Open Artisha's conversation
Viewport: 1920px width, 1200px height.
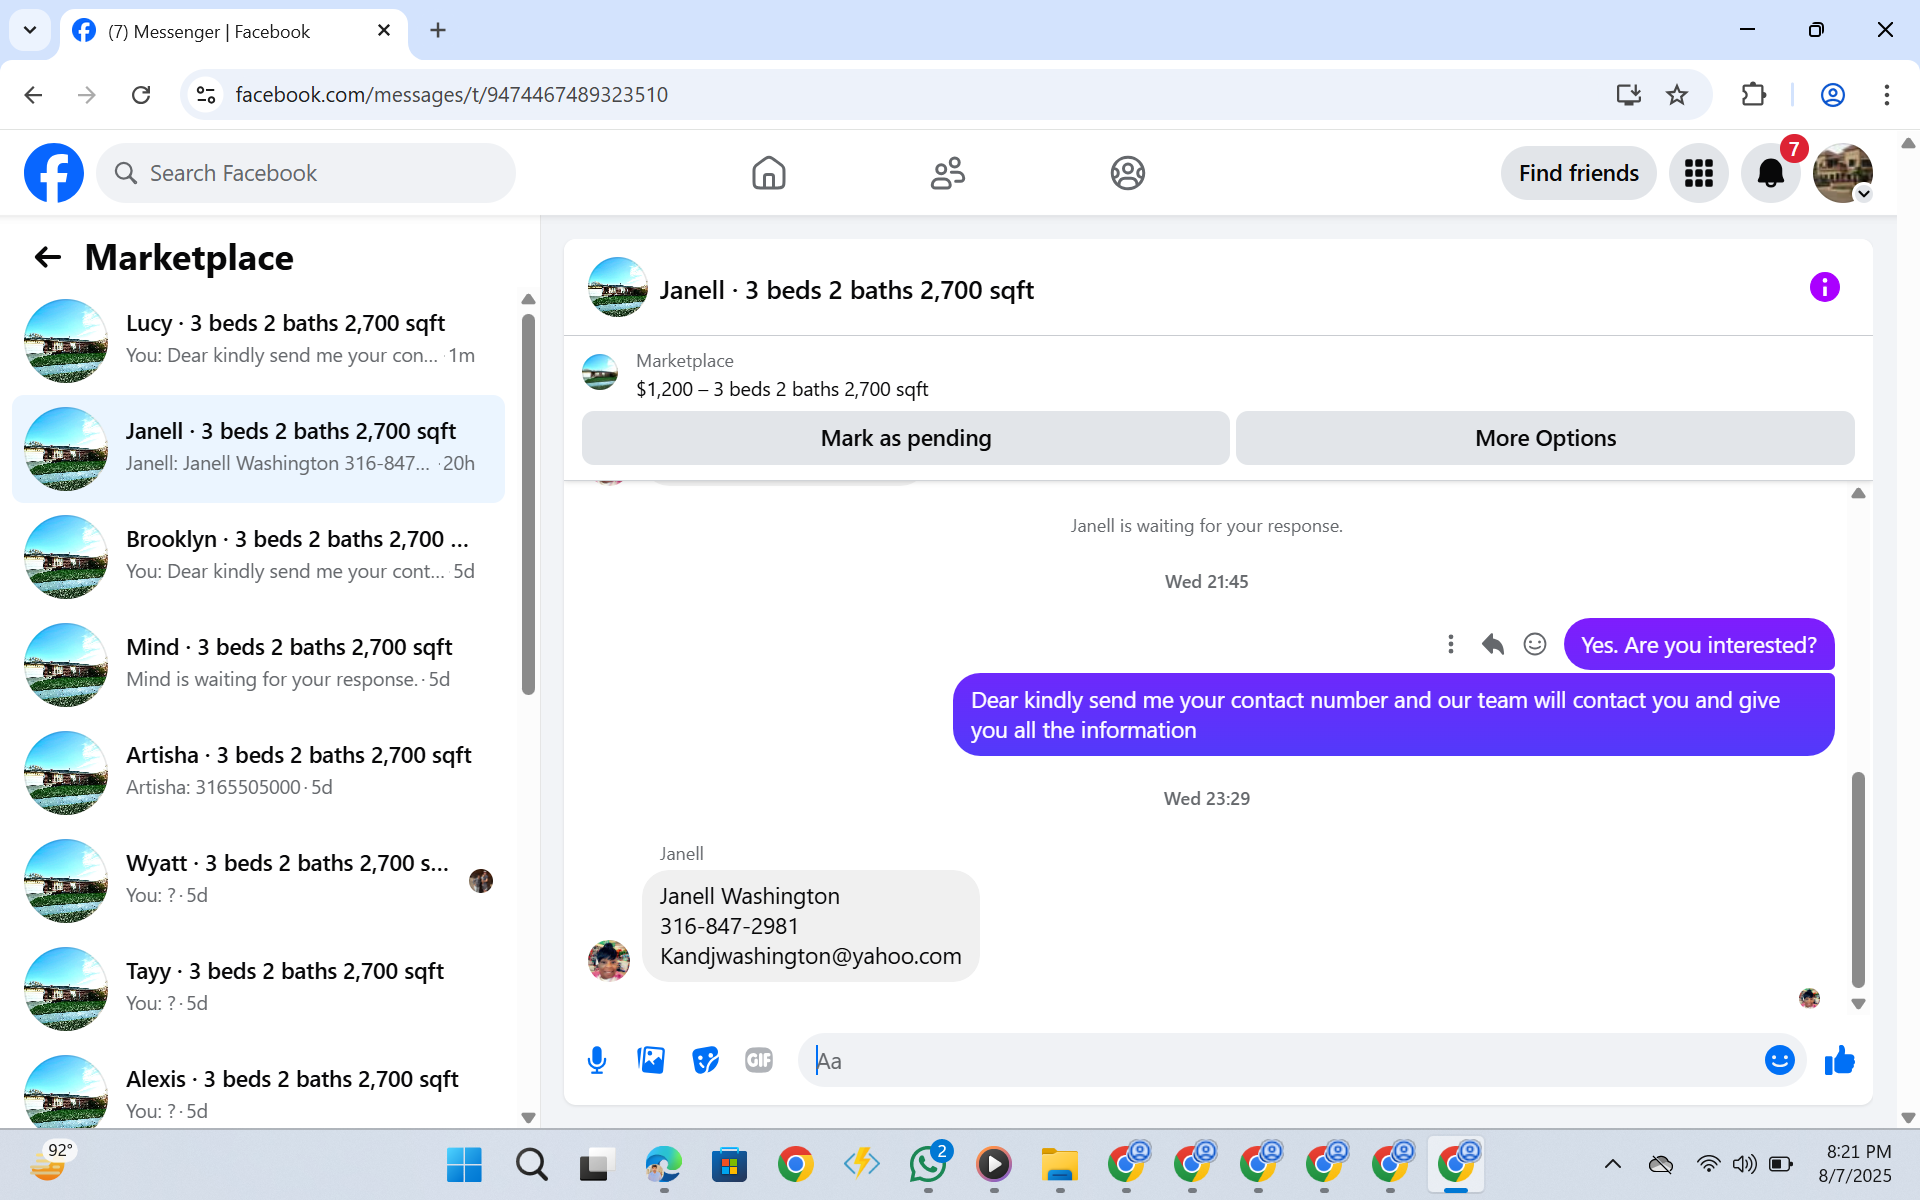tap(258, 772)
